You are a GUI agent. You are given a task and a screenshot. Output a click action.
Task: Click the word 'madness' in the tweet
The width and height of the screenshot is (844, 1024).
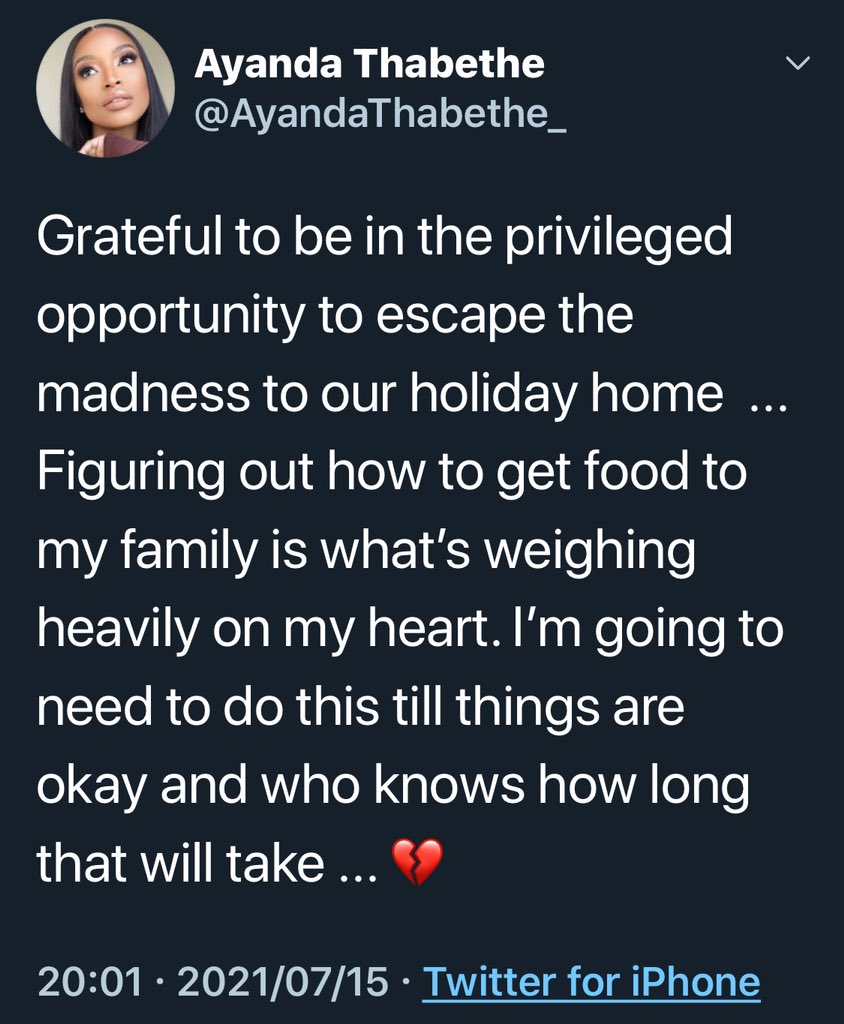144,394
